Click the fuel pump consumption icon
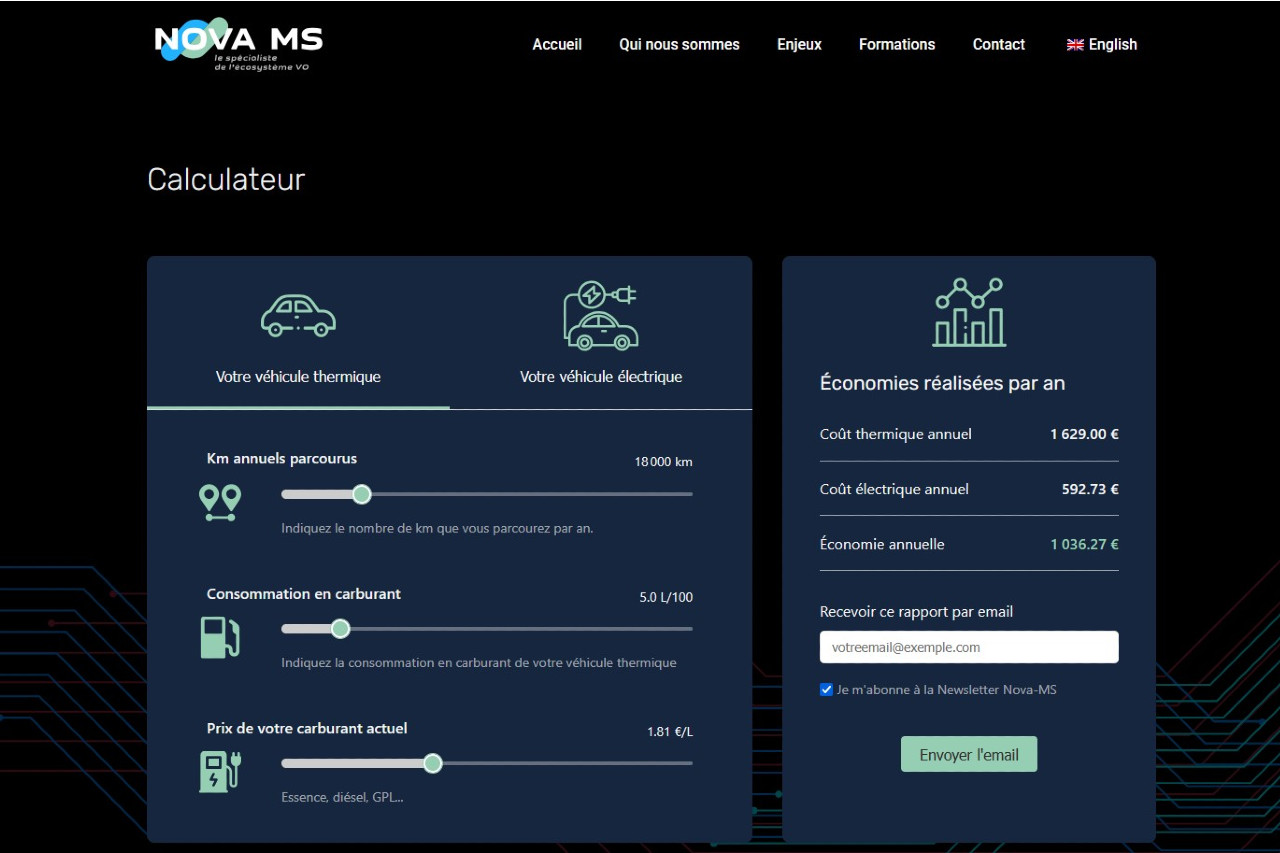1280x853 pixels. click(220, 637)
